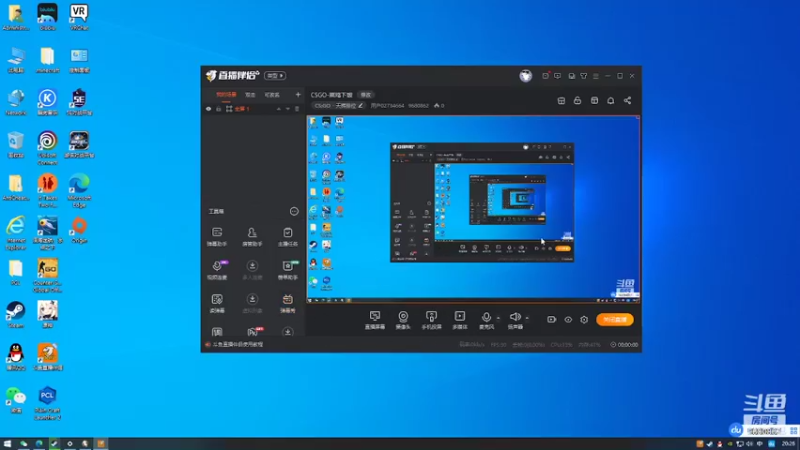Open the Steam desktop shortcut
Viewport: 800px width, 450px height.
tap(16, 314)
